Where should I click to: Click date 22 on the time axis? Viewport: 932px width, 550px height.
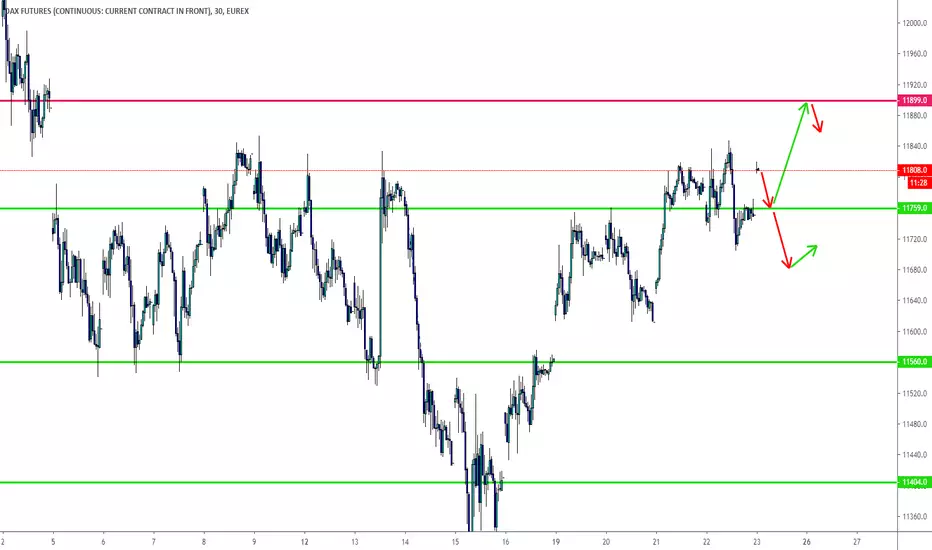pyautogui.click(x=706, y=542)
